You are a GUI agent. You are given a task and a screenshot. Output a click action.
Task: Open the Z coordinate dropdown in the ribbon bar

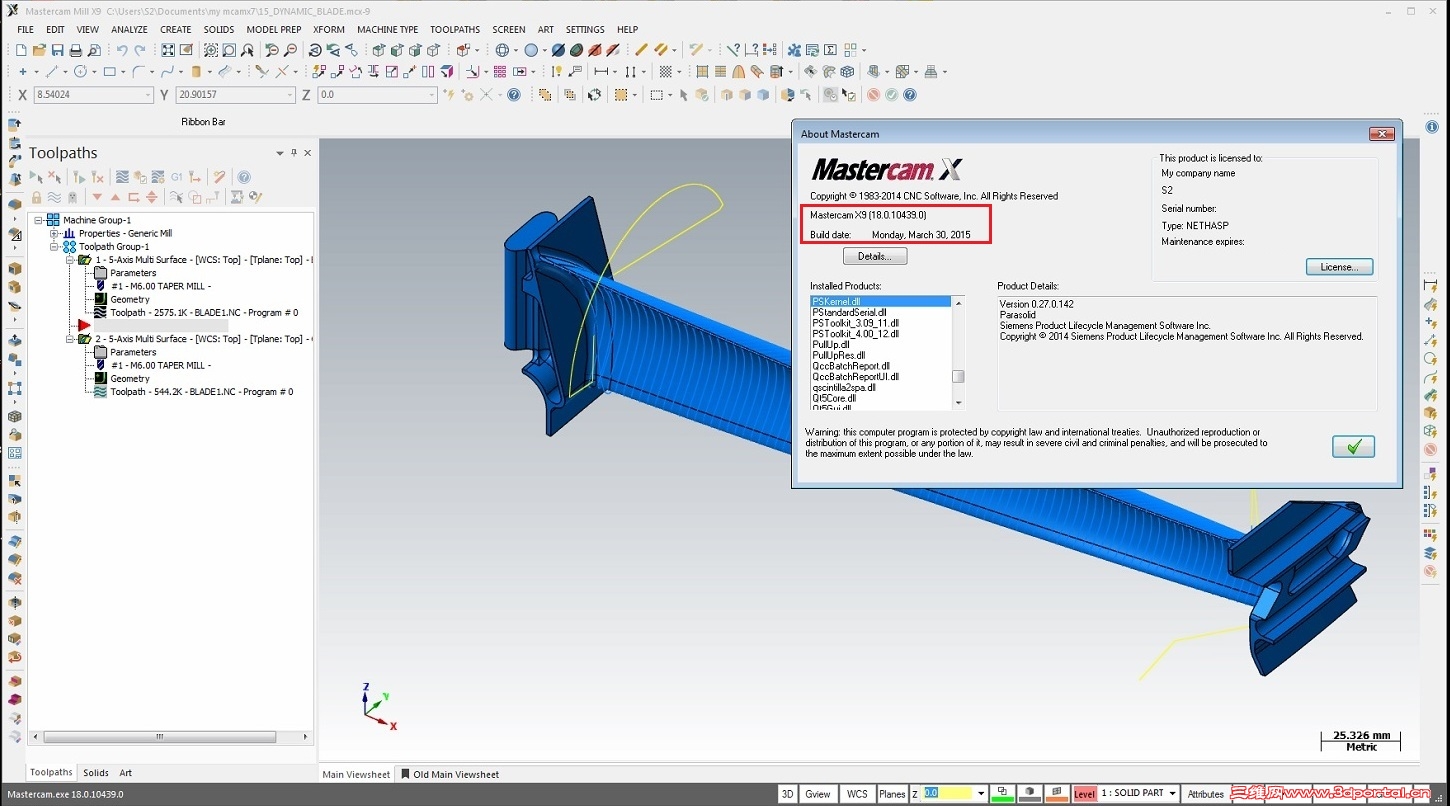(x=432, y=95)
